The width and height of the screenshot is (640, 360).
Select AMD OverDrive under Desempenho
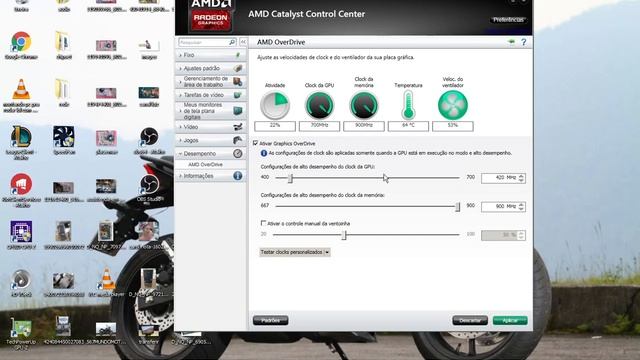click(x=205, y=164)
